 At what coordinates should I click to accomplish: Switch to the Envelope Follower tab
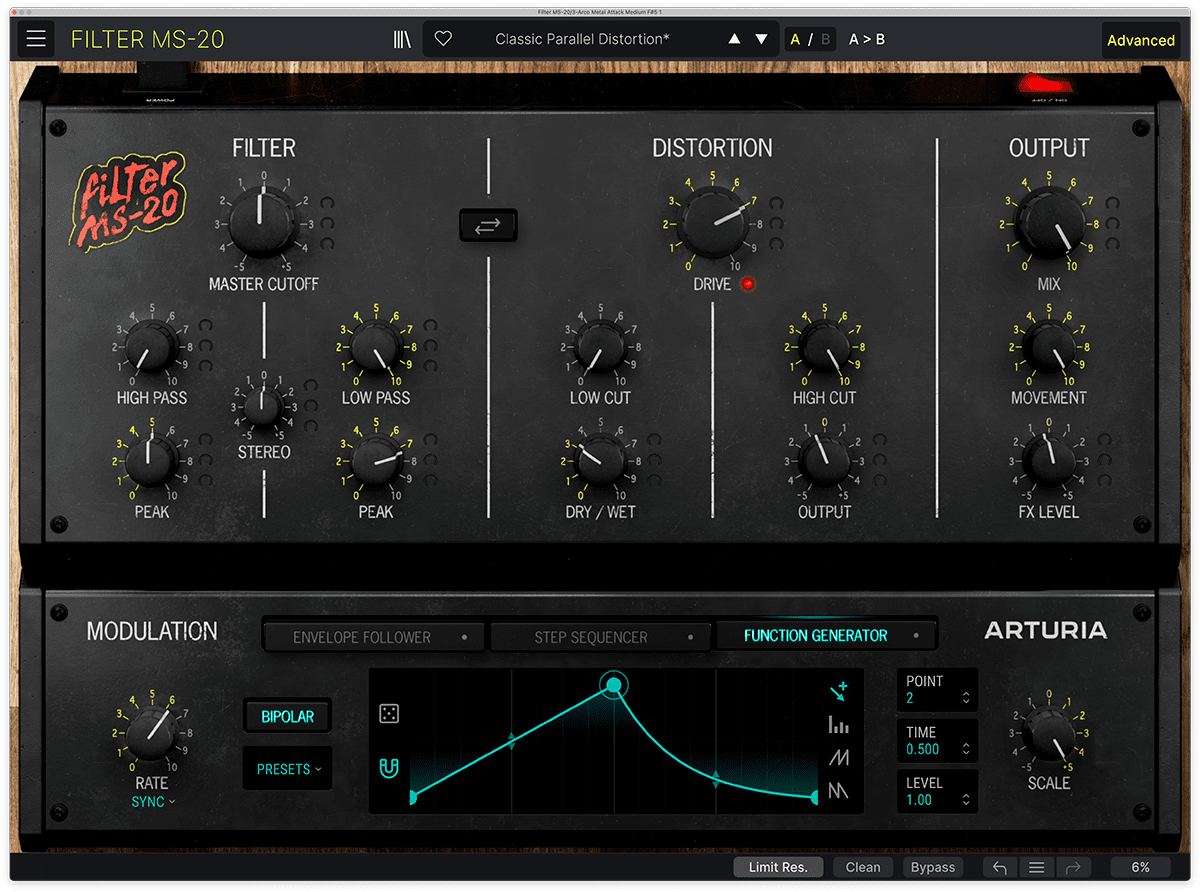373,637
